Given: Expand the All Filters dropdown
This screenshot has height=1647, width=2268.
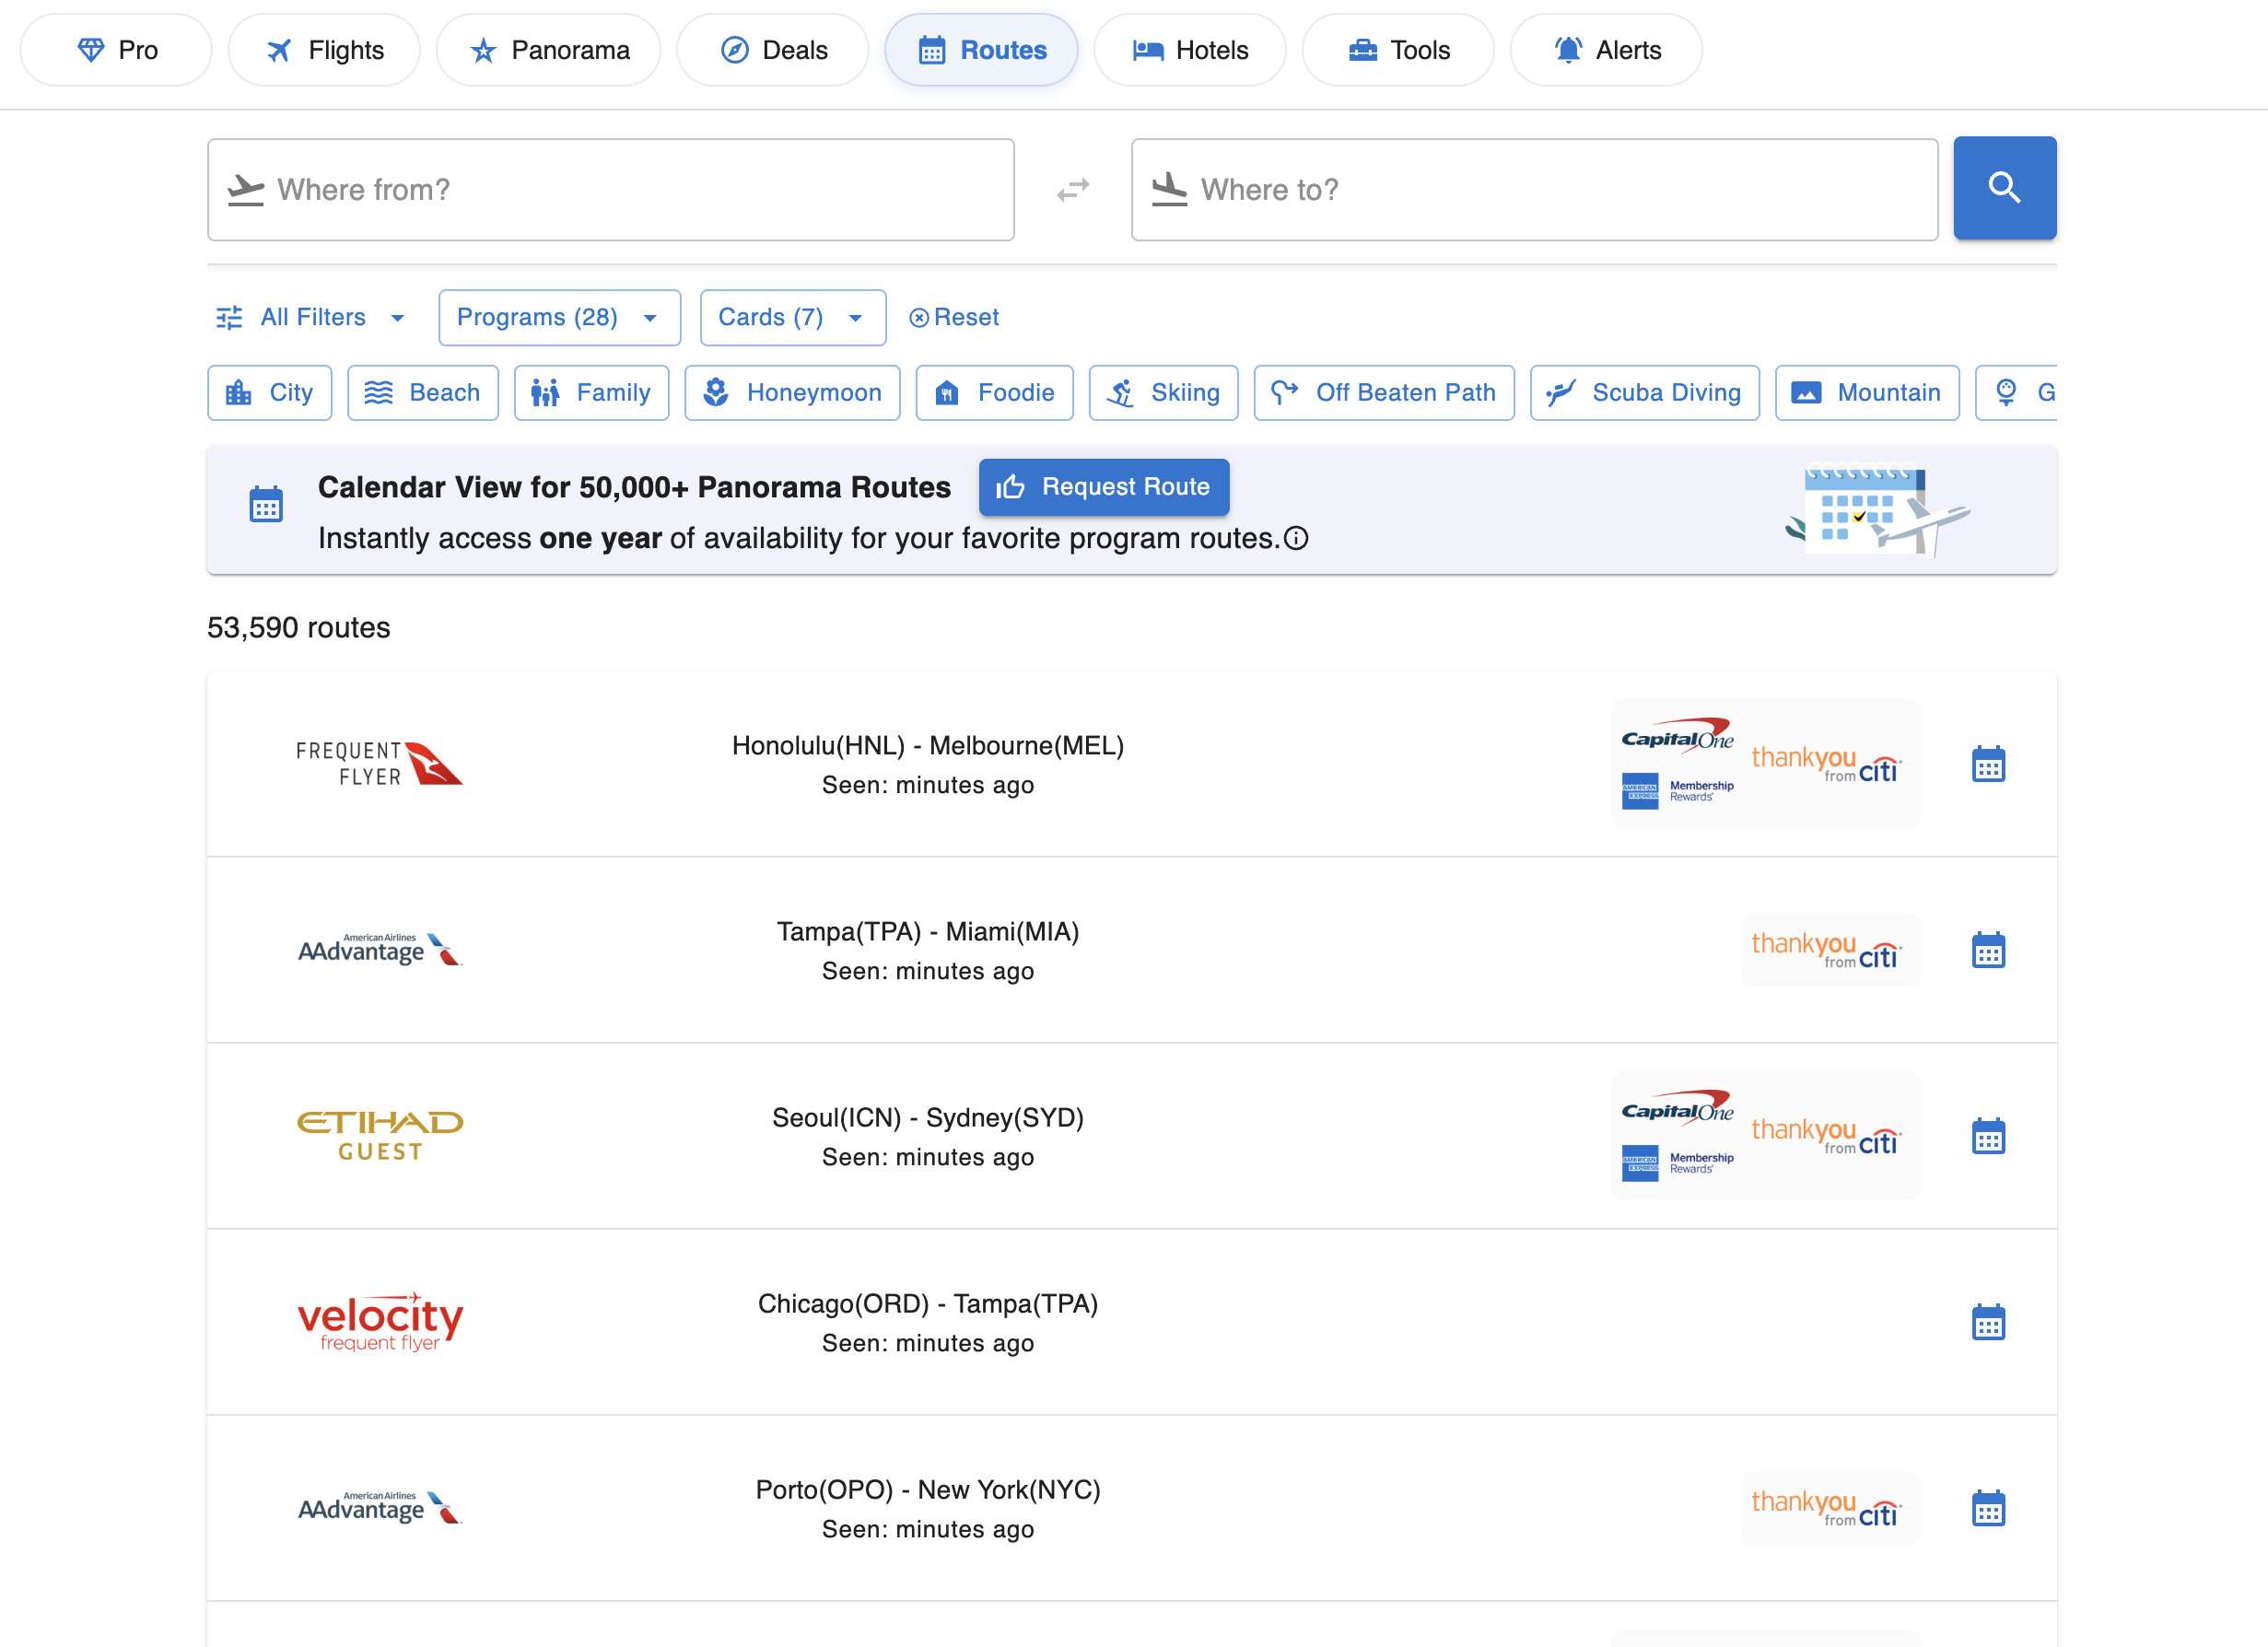Looking at the screenshot, I should 311,317.
